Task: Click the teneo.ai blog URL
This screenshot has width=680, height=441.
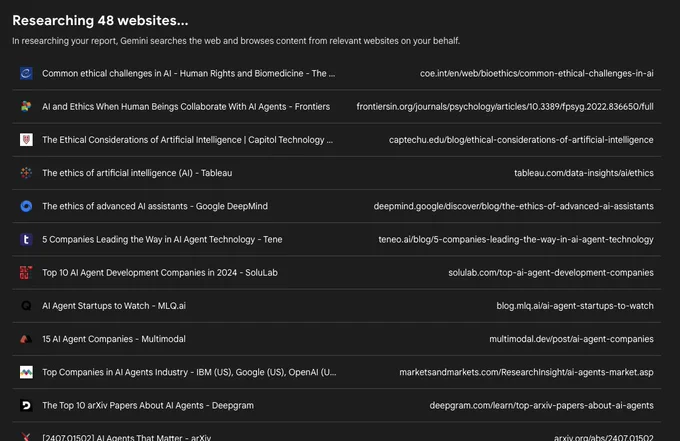Action: [x=516, y=239]
